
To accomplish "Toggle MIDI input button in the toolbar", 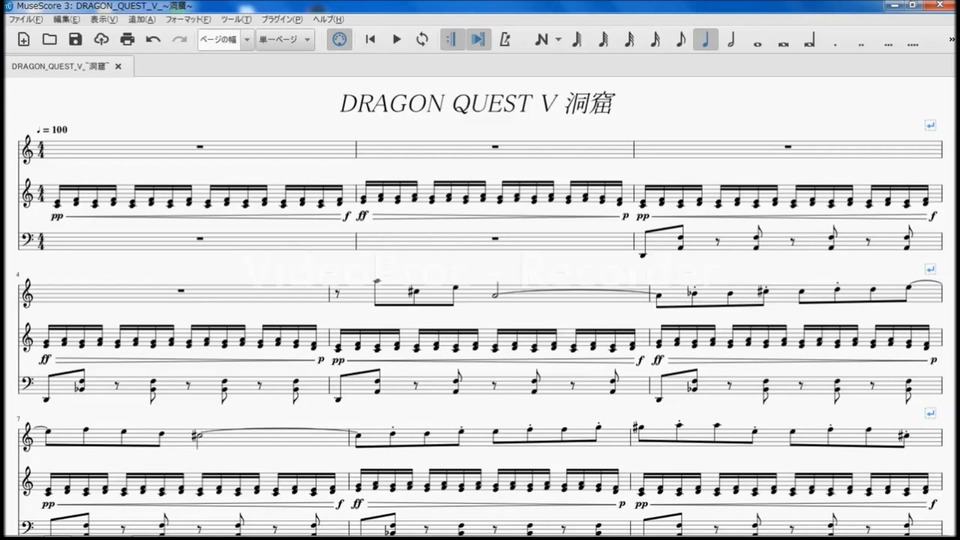I will [339, 40].
